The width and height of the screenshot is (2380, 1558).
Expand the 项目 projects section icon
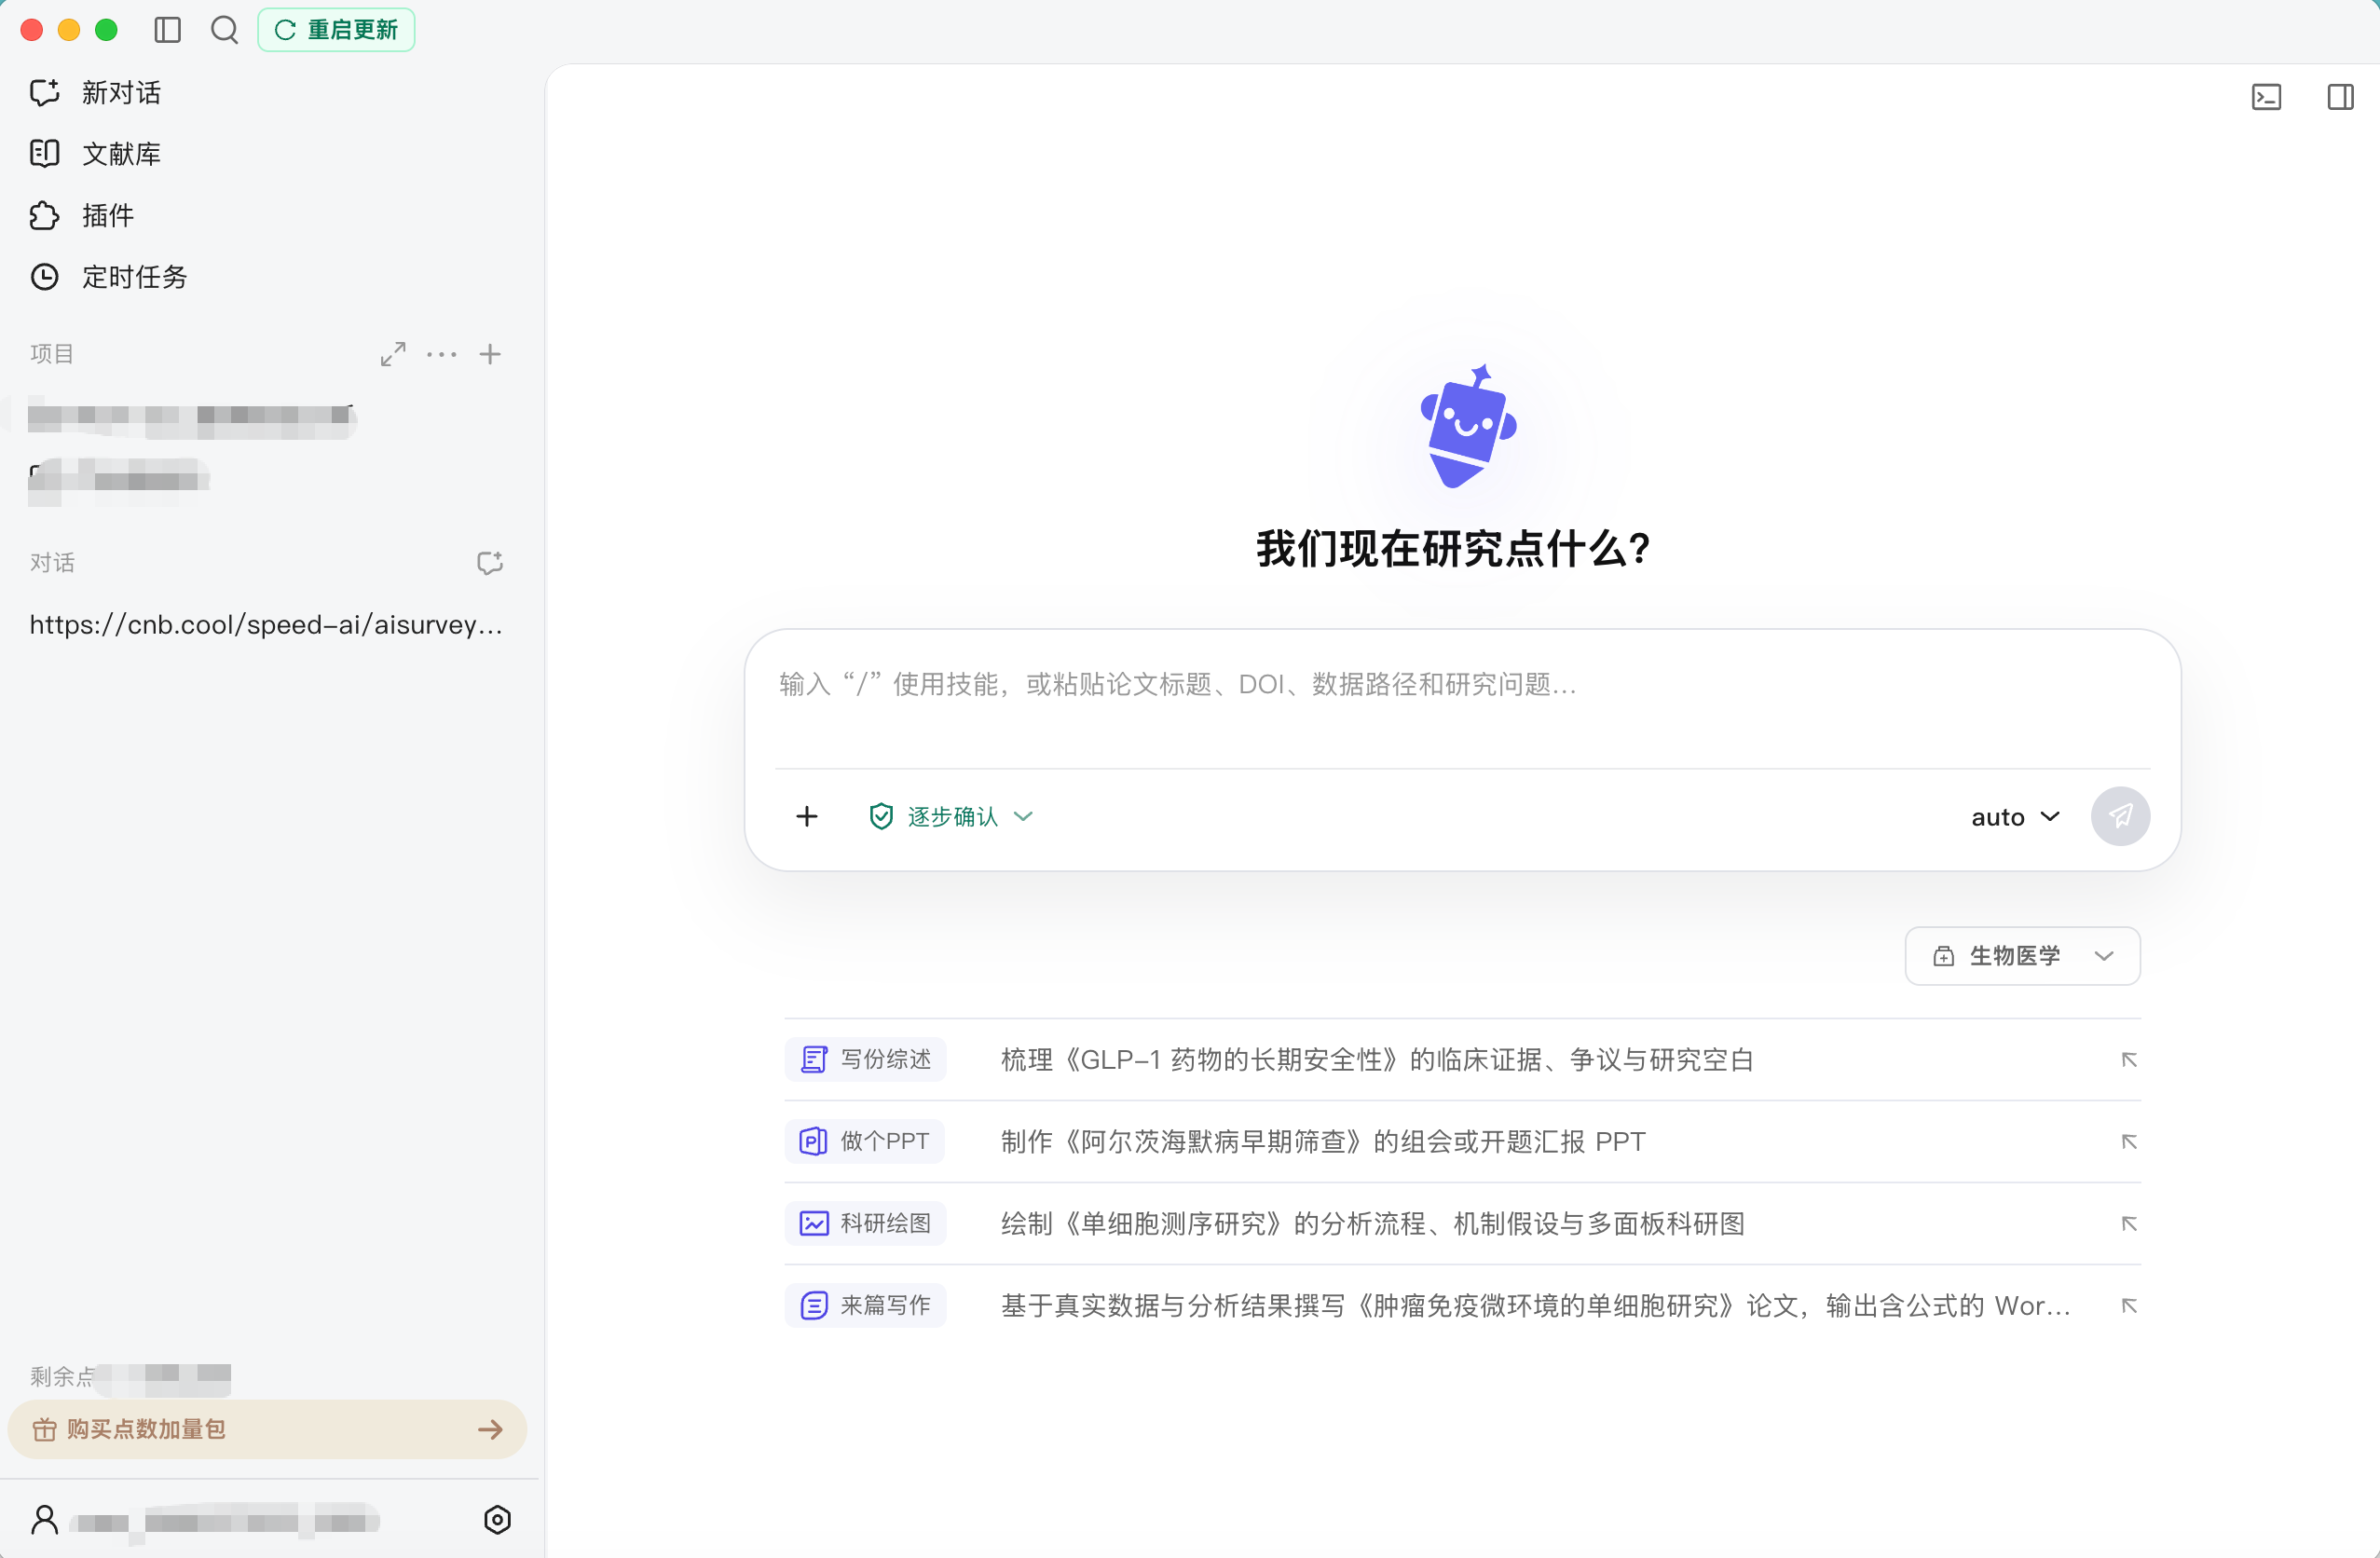tap(393, 354)
